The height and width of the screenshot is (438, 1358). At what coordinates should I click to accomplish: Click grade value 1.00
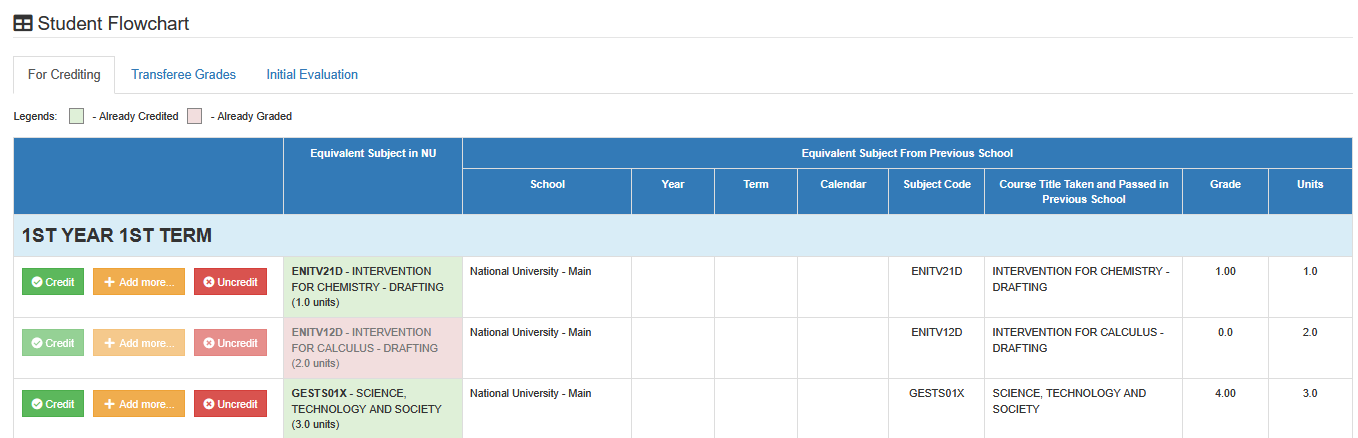1225,271
